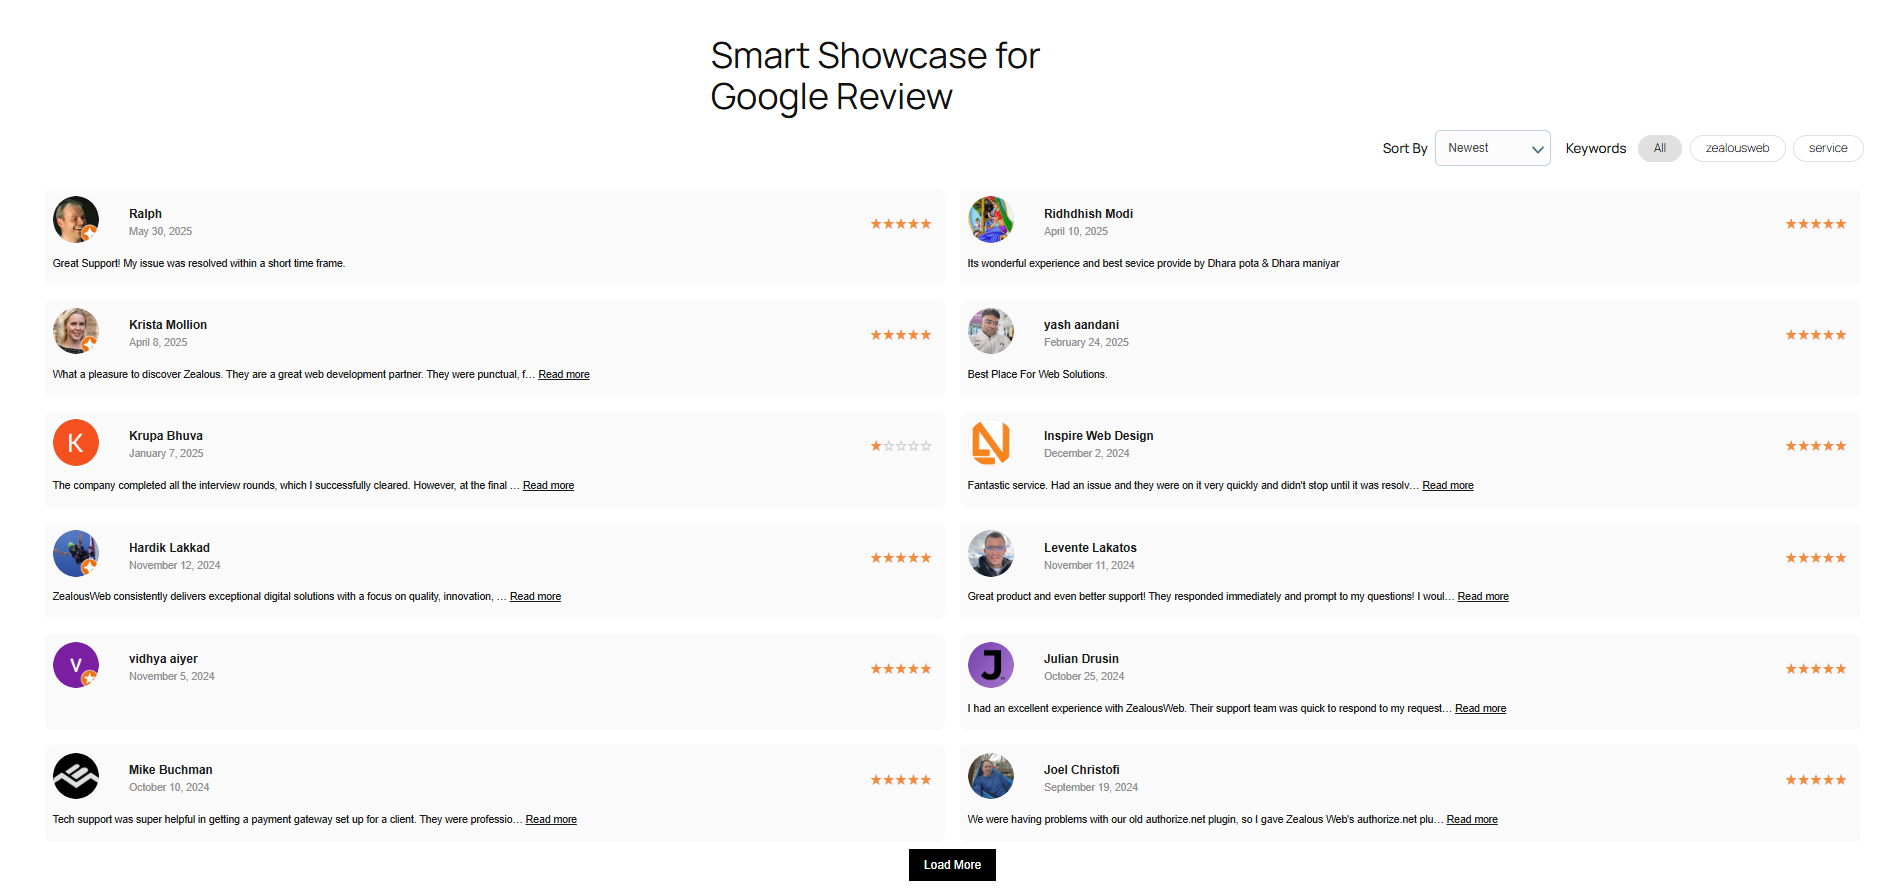Expand Krista Mollion's review with Read more

tap(564, 375)
